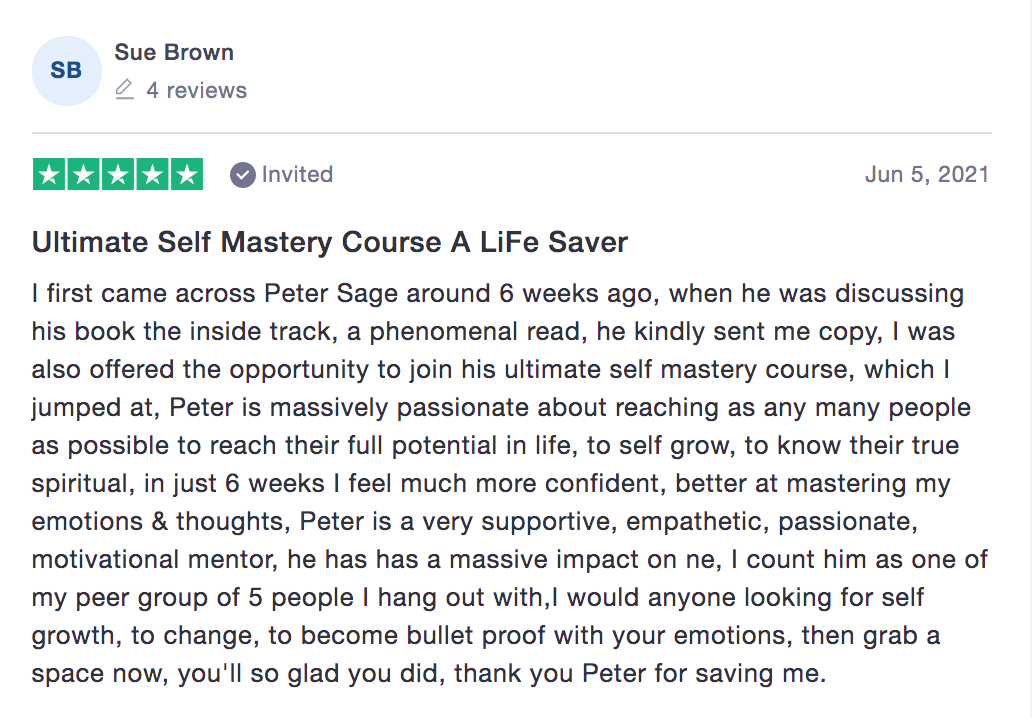Click the fourth green rating star
Image resolution: width=1032 pixels, height=718 pixels.
point(152,175)
